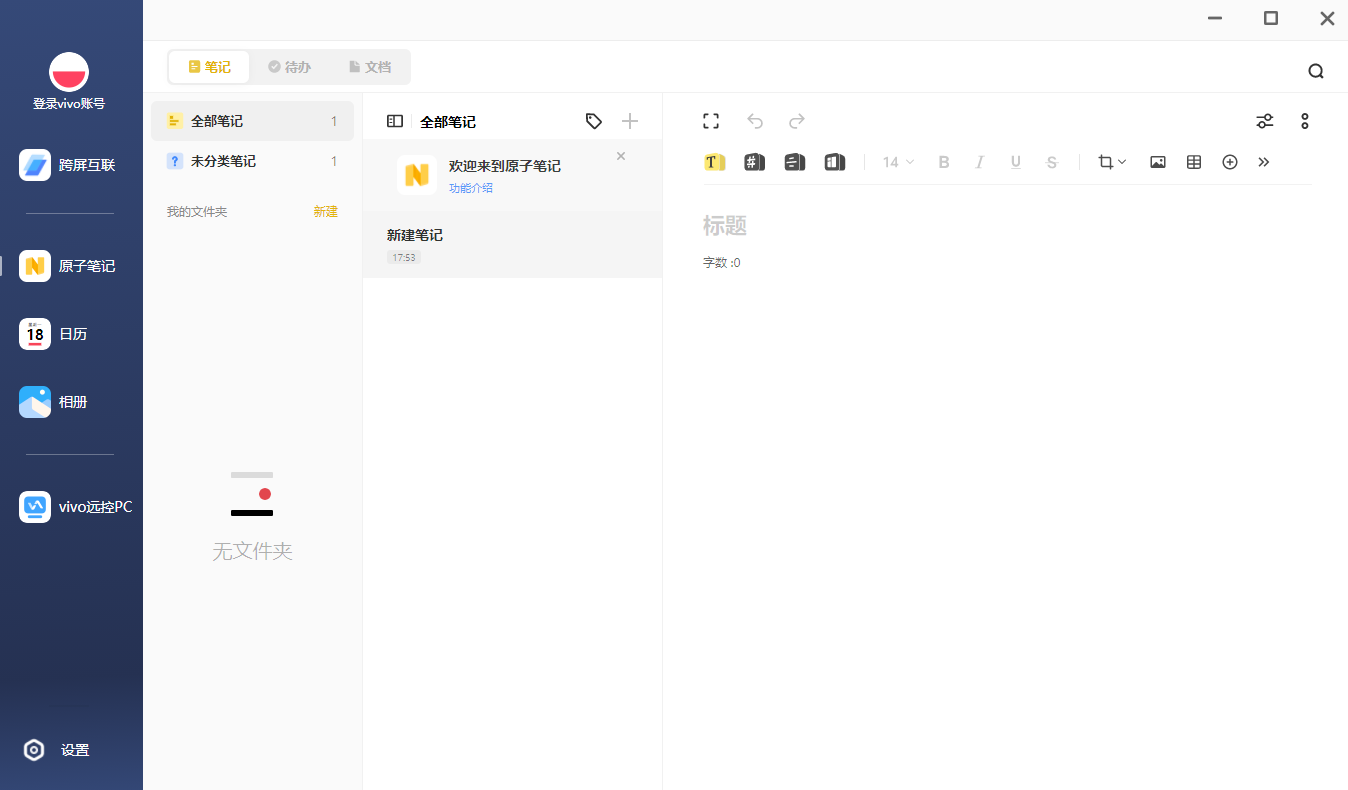Image resolution: width=1348 pixels, height=790 pixels.
Task: Insert a table into the note
Action: click(1194, 162)
